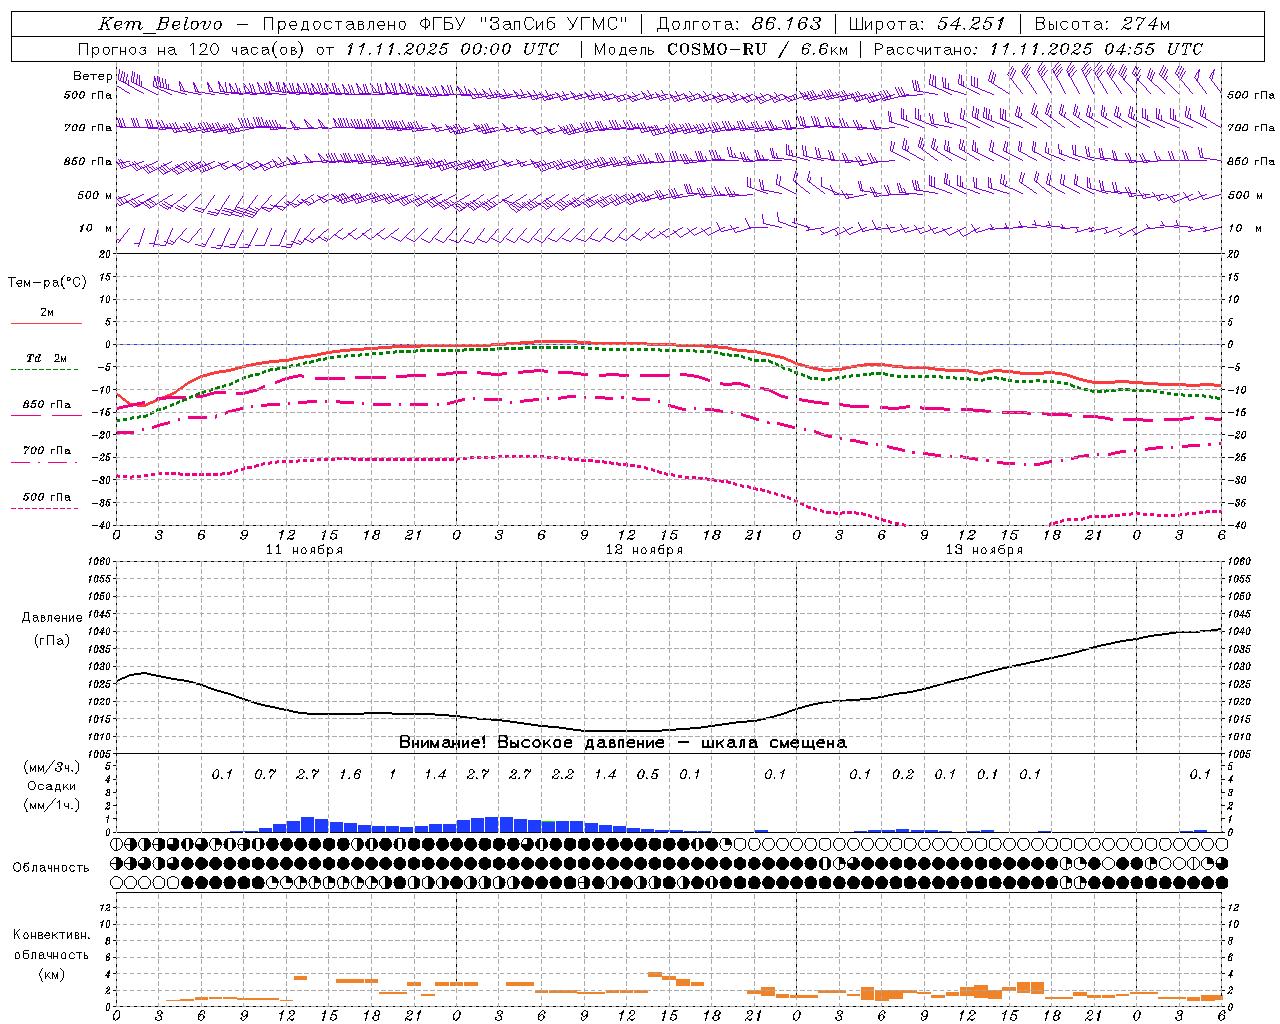
Task: Click the -40 tick on right temperature axis
Action: 1238,526
